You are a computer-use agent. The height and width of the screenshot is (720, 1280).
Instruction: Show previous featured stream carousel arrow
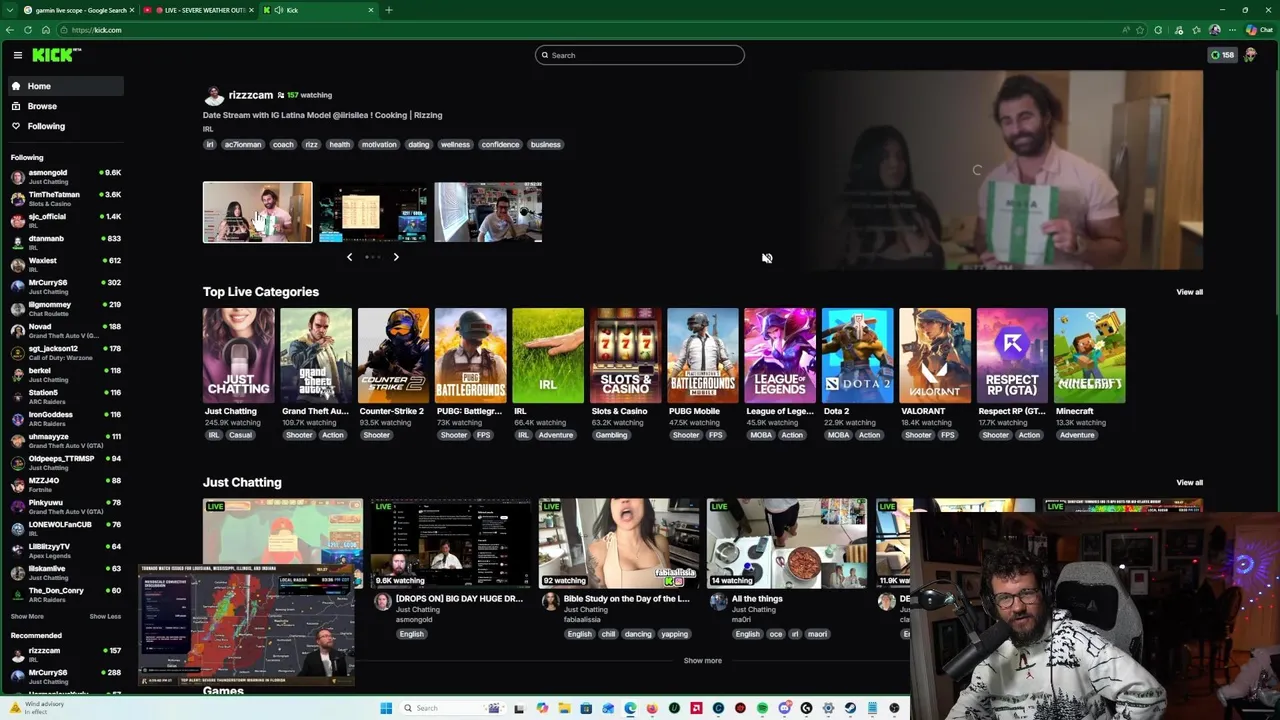point(349,257)
